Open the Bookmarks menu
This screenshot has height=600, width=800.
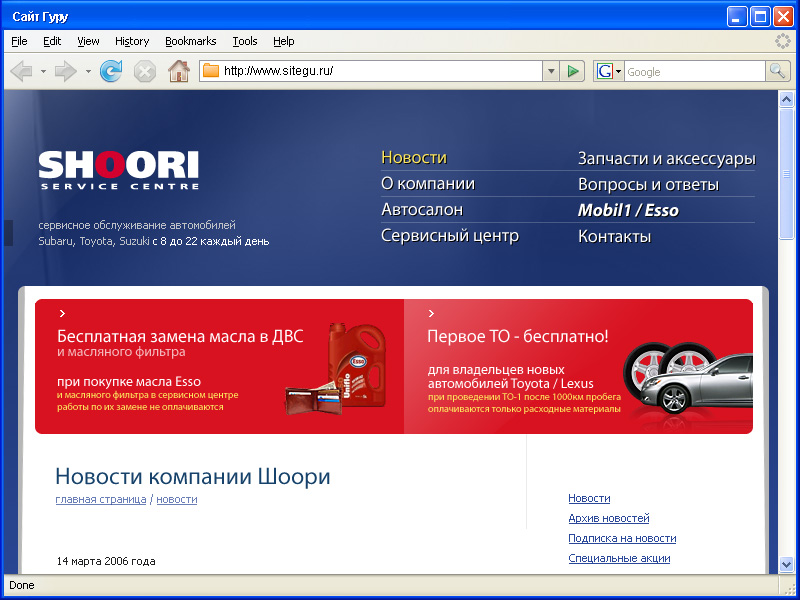coord(191,41)
